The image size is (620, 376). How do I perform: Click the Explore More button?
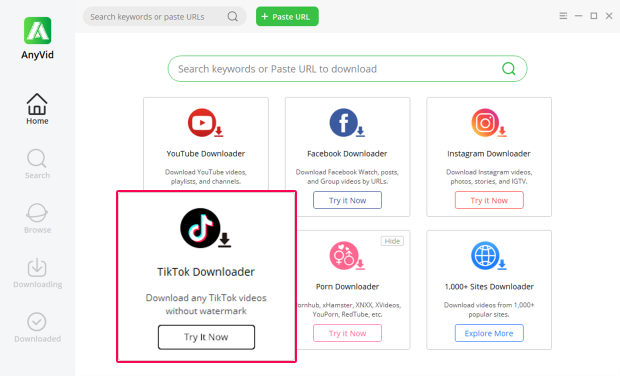[489, 333]
